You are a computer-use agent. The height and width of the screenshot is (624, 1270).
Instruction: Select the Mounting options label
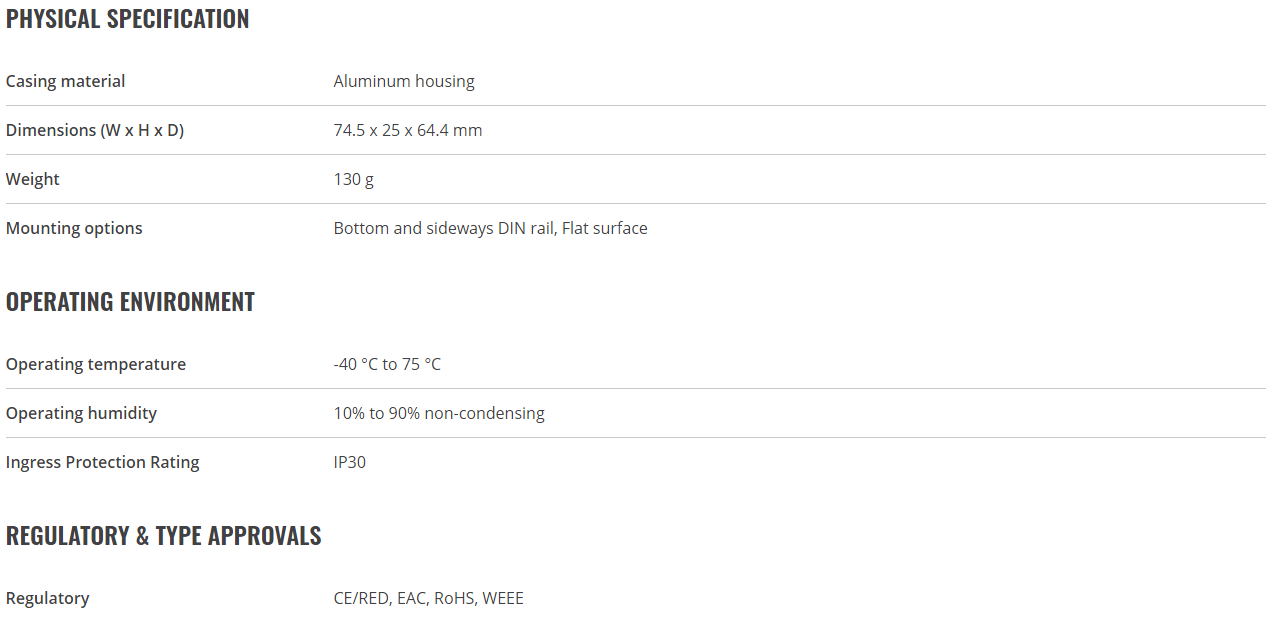tap(74, 228)
